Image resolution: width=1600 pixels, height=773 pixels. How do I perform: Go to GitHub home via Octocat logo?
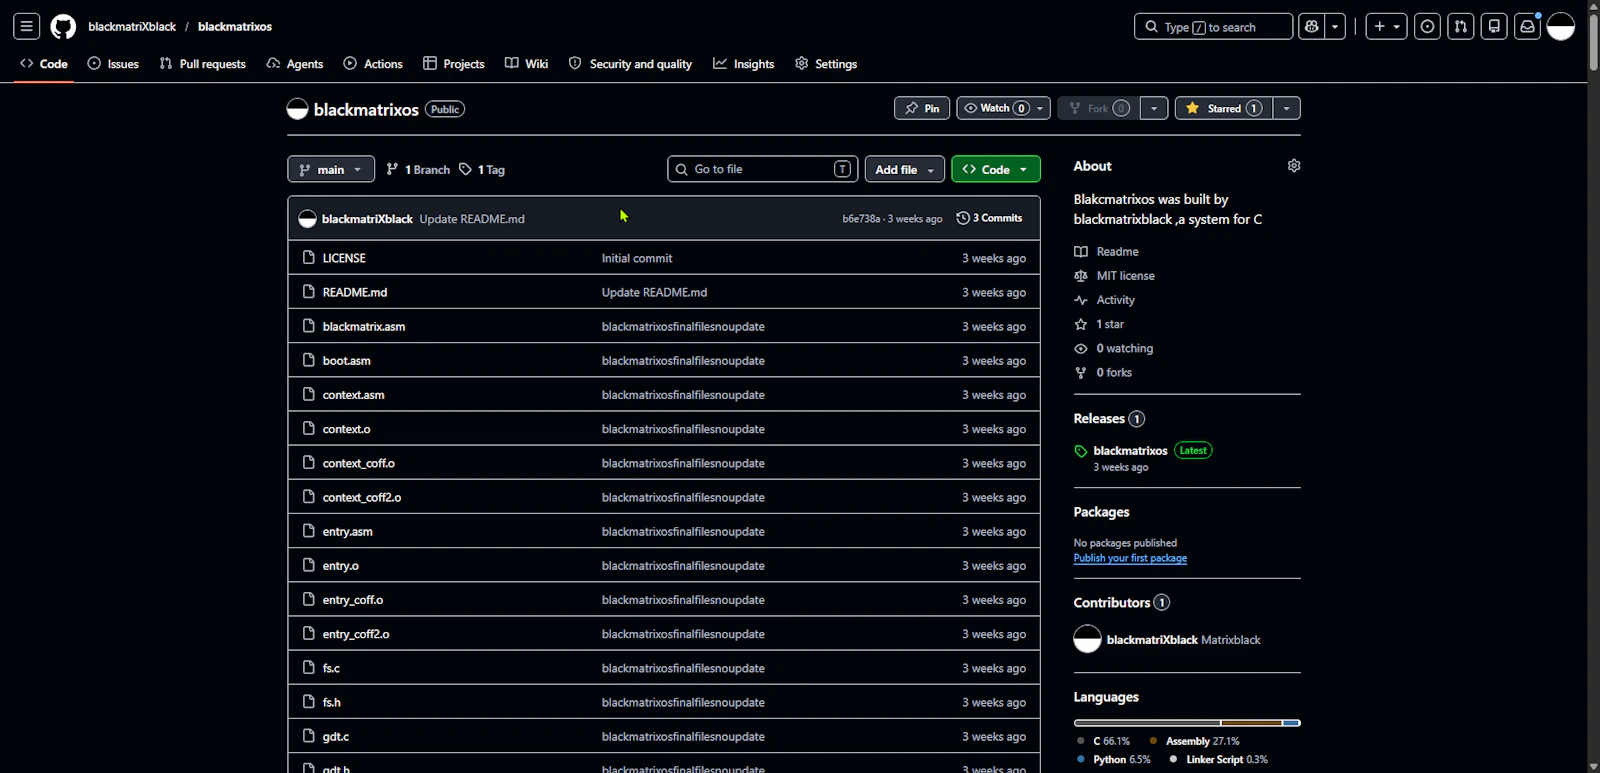(x=63, y=27)
